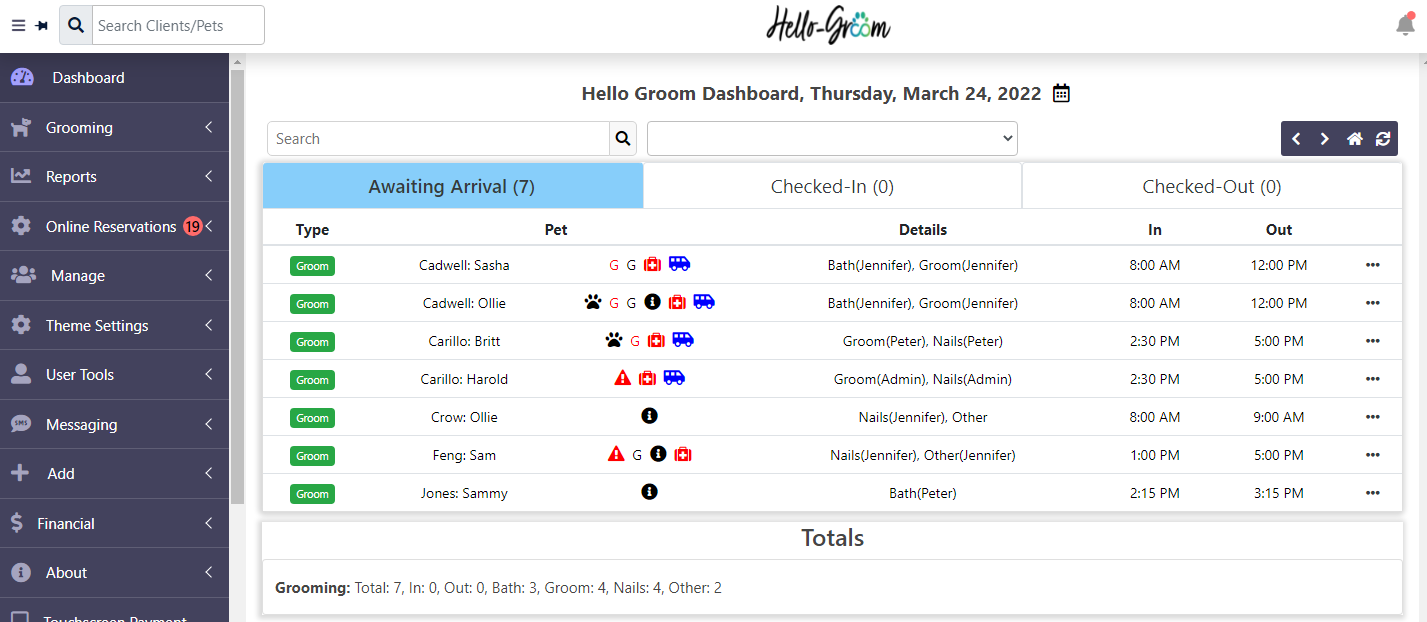Open options menu for Jones: Sammy row
Image resolution: width=1427 pixels, height=622 pixels.
[x=1372, y=493]
